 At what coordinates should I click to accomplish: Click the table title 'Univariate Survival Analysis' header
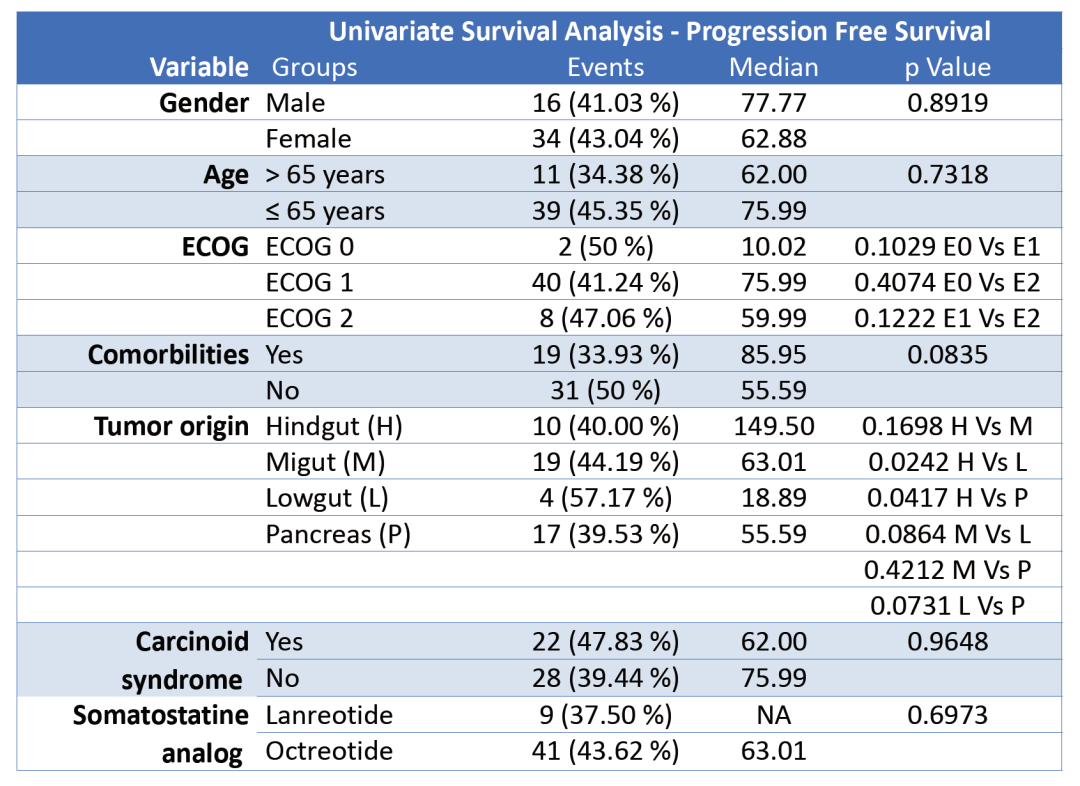pyautogui.click(x=660, y=31)
